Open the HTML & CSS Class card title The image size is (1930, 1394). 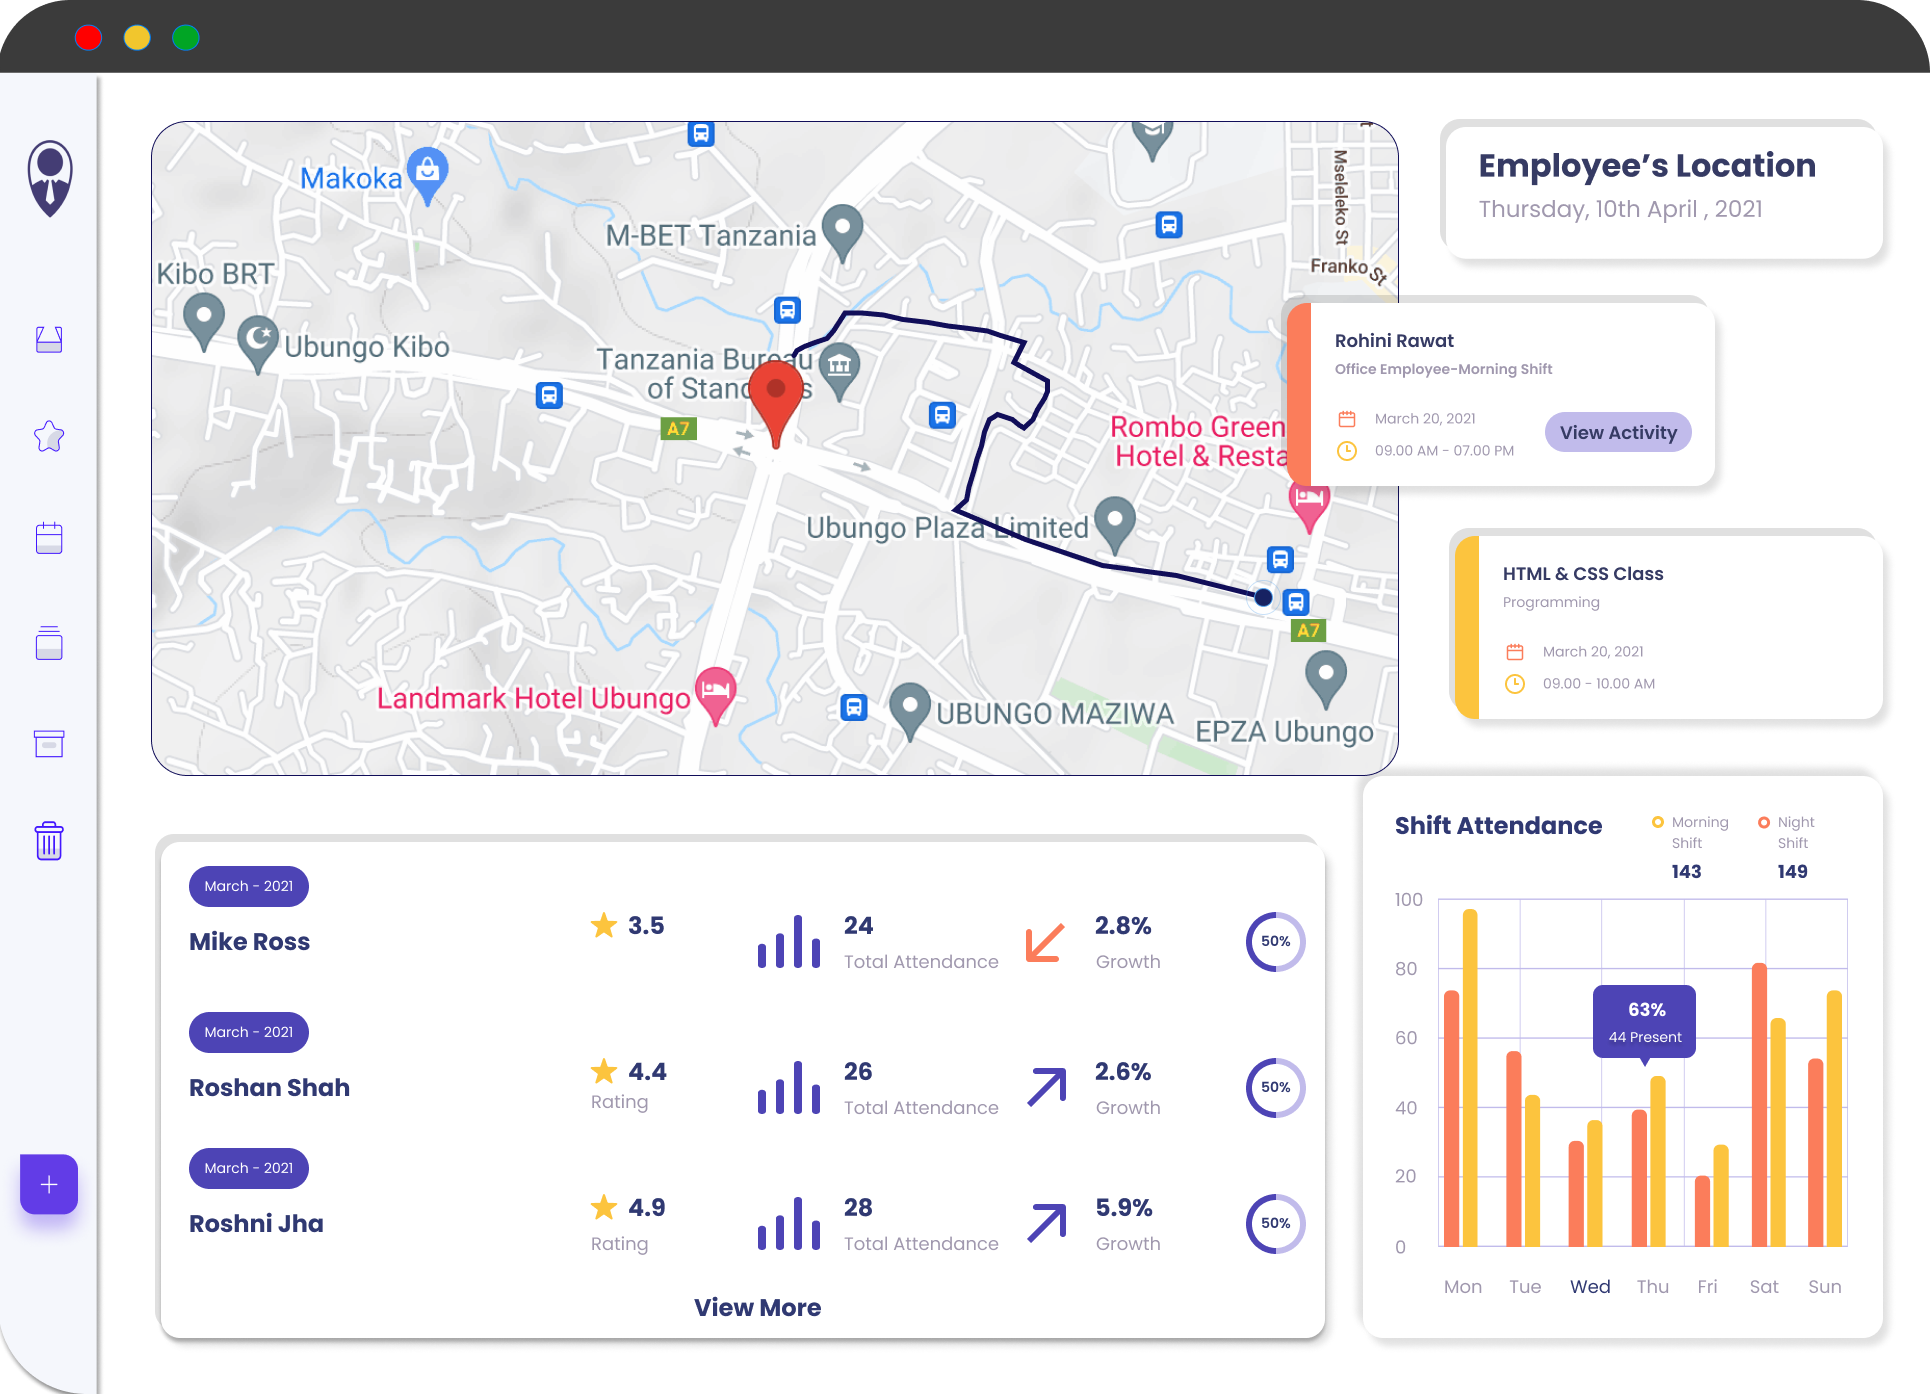[1583, 574]
